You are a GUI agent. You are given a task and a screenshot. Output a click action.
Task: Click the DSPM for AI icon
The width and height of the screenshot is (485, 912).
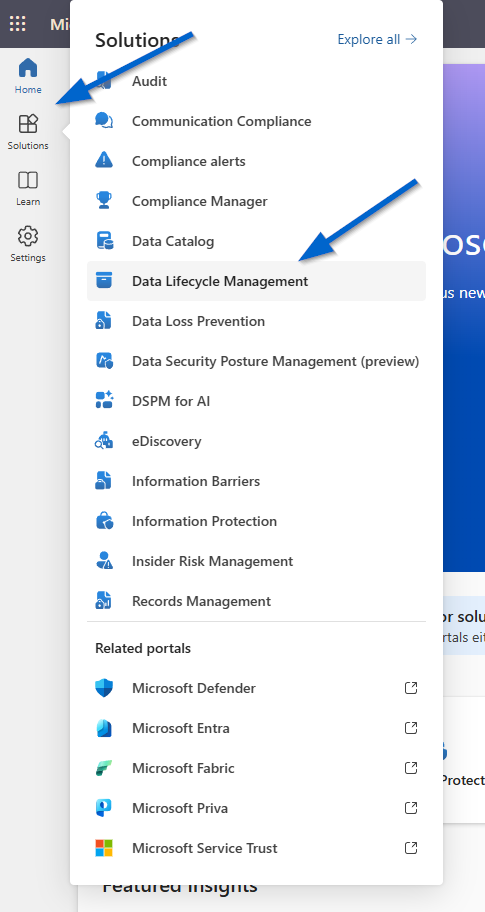pos(104,401)
